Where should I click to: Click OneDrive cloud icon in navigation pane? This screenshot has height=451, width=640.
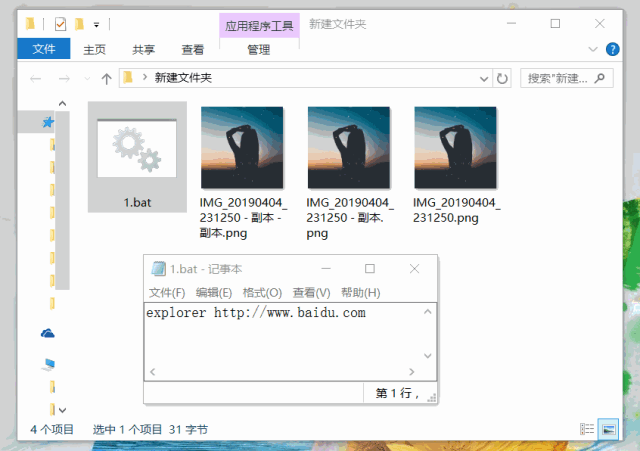[x=48, y=333]
